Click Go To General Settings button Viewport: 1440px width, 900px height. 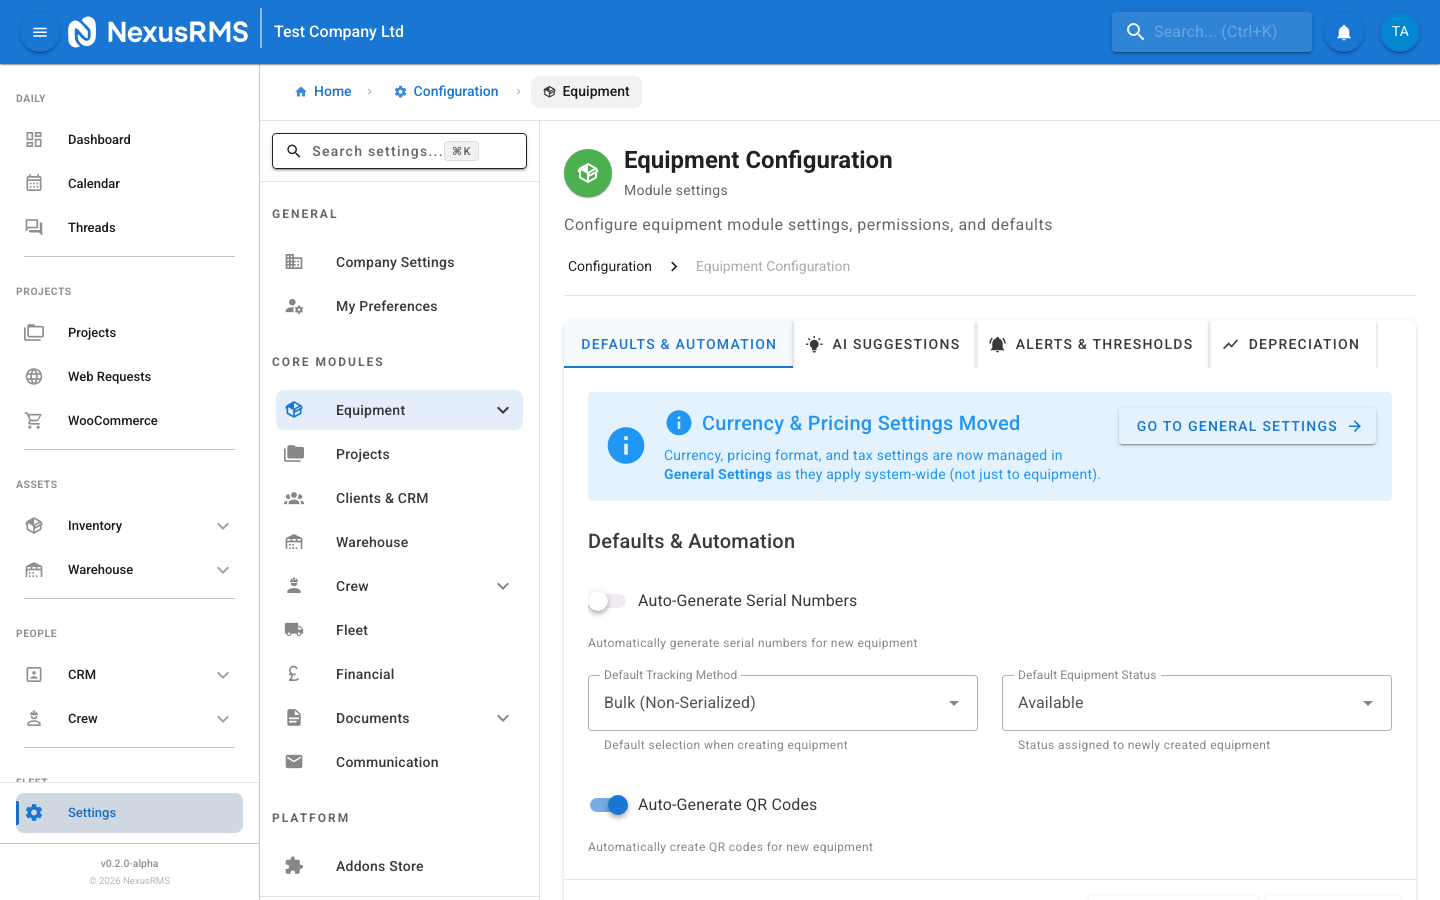coord(1247,426)
